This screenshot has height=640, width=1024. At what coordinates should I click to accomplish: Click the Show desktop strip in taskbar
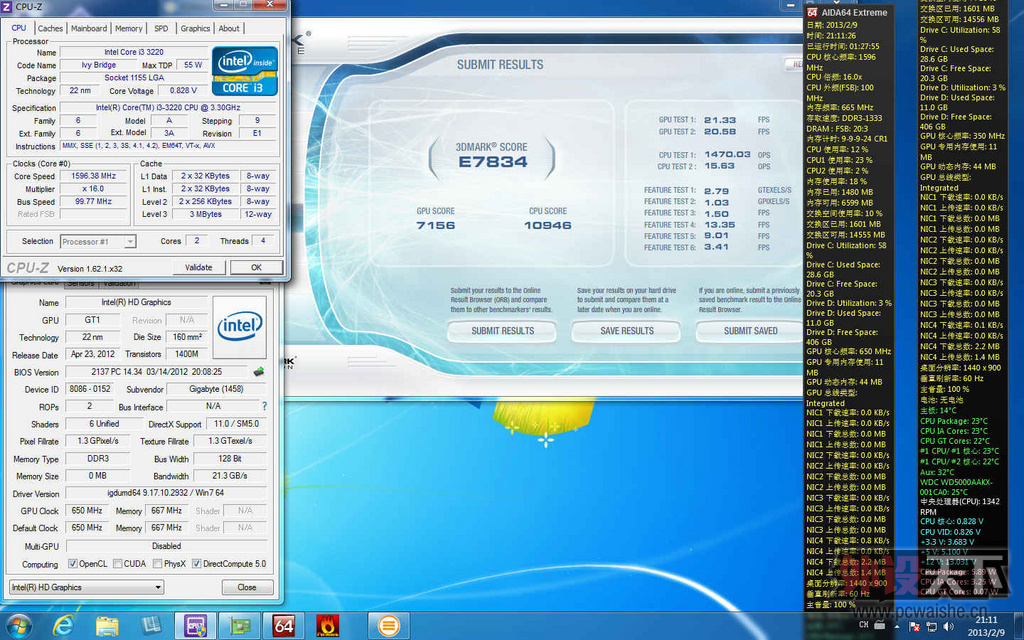[1017, 626]
